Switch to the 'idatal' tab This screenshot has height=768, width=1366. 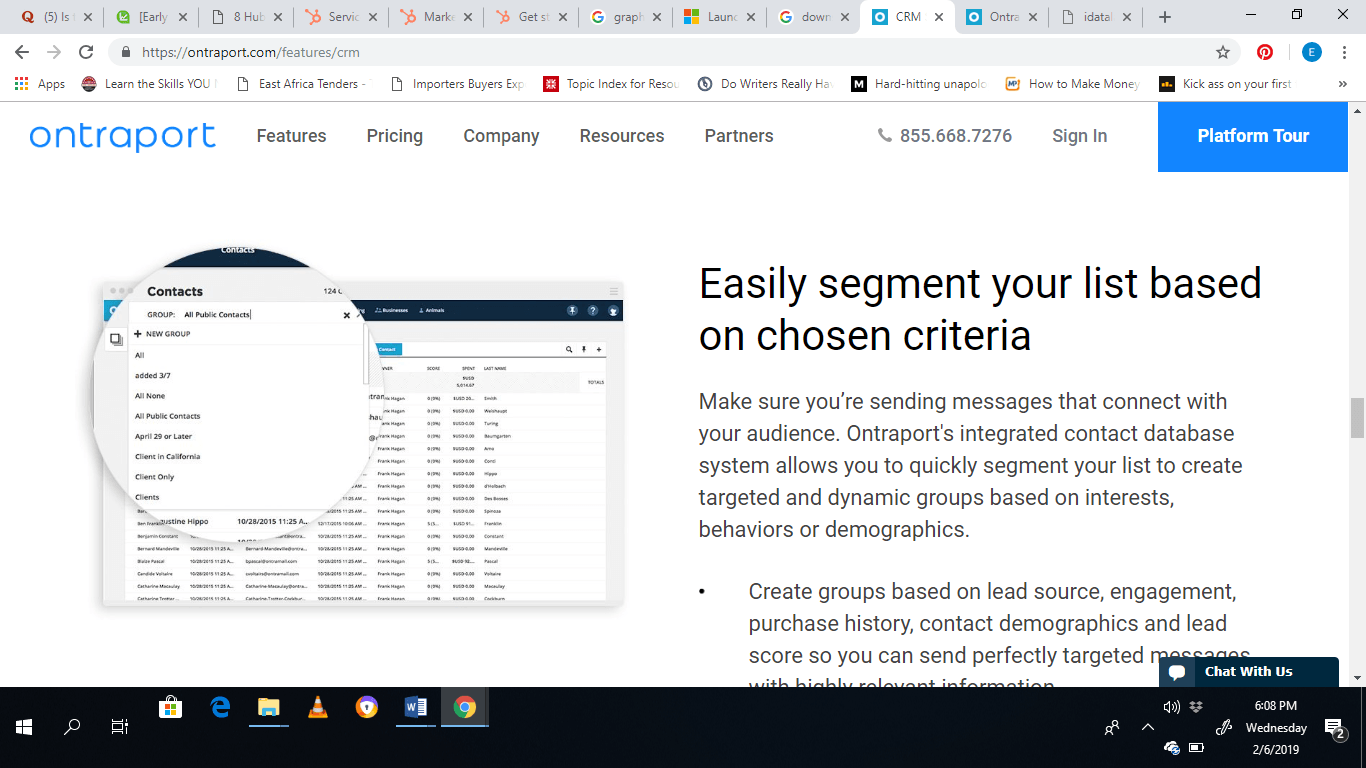(x=1097, y=17)
